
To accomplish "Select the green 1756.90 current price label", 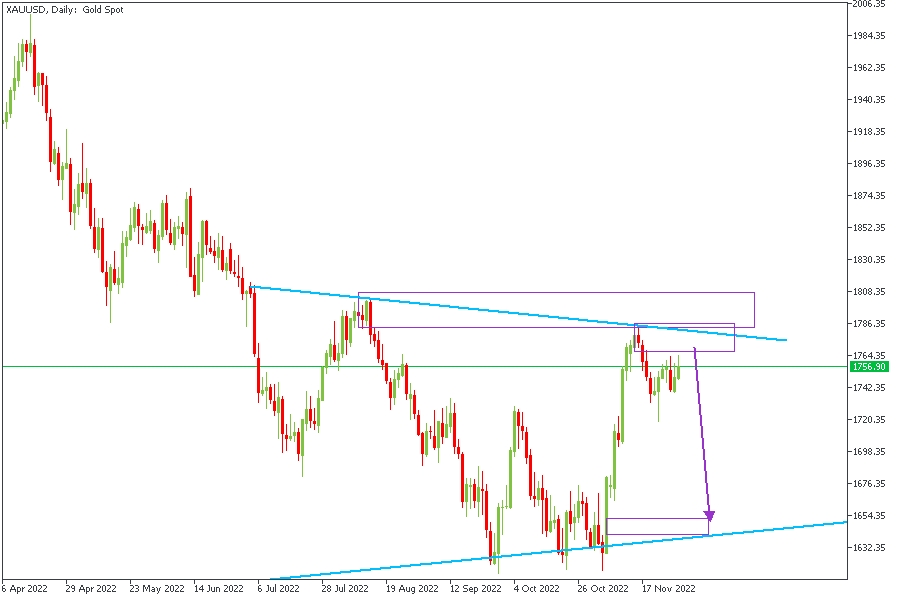I will (x=869, y=367).
